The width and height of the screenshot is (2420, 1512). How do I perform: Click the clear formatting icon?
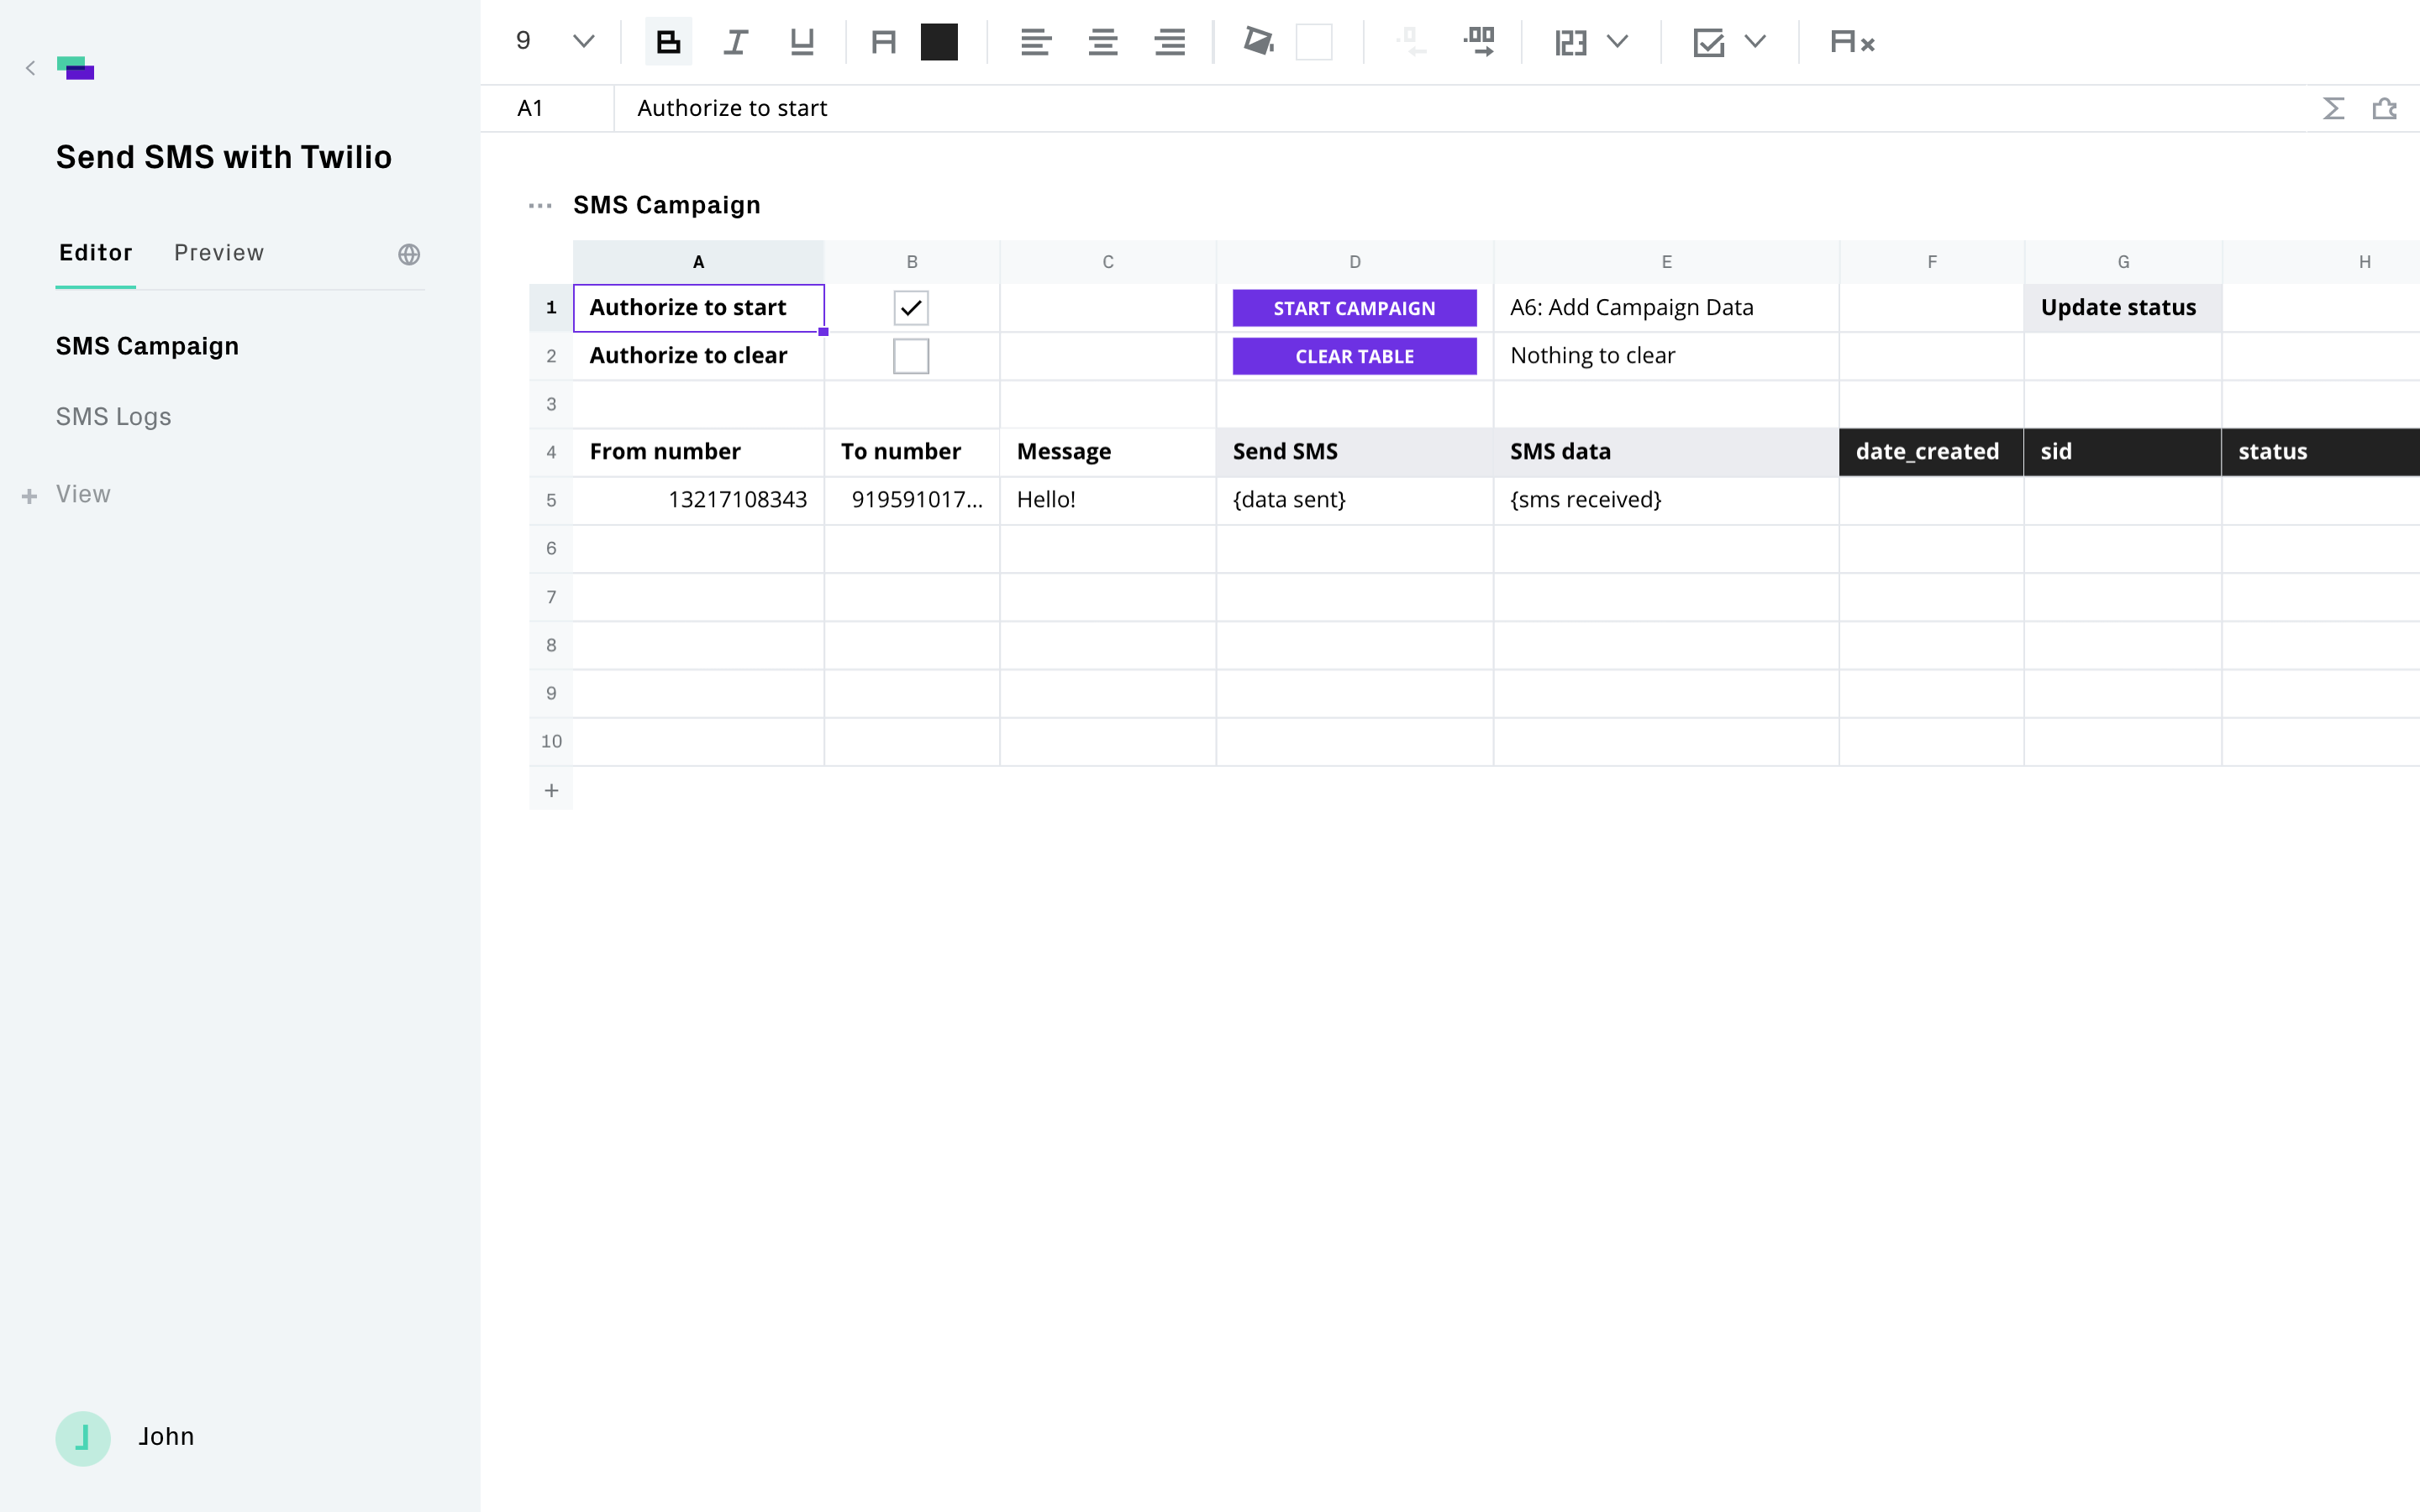pyautogui.click(x=1851, y=42)
